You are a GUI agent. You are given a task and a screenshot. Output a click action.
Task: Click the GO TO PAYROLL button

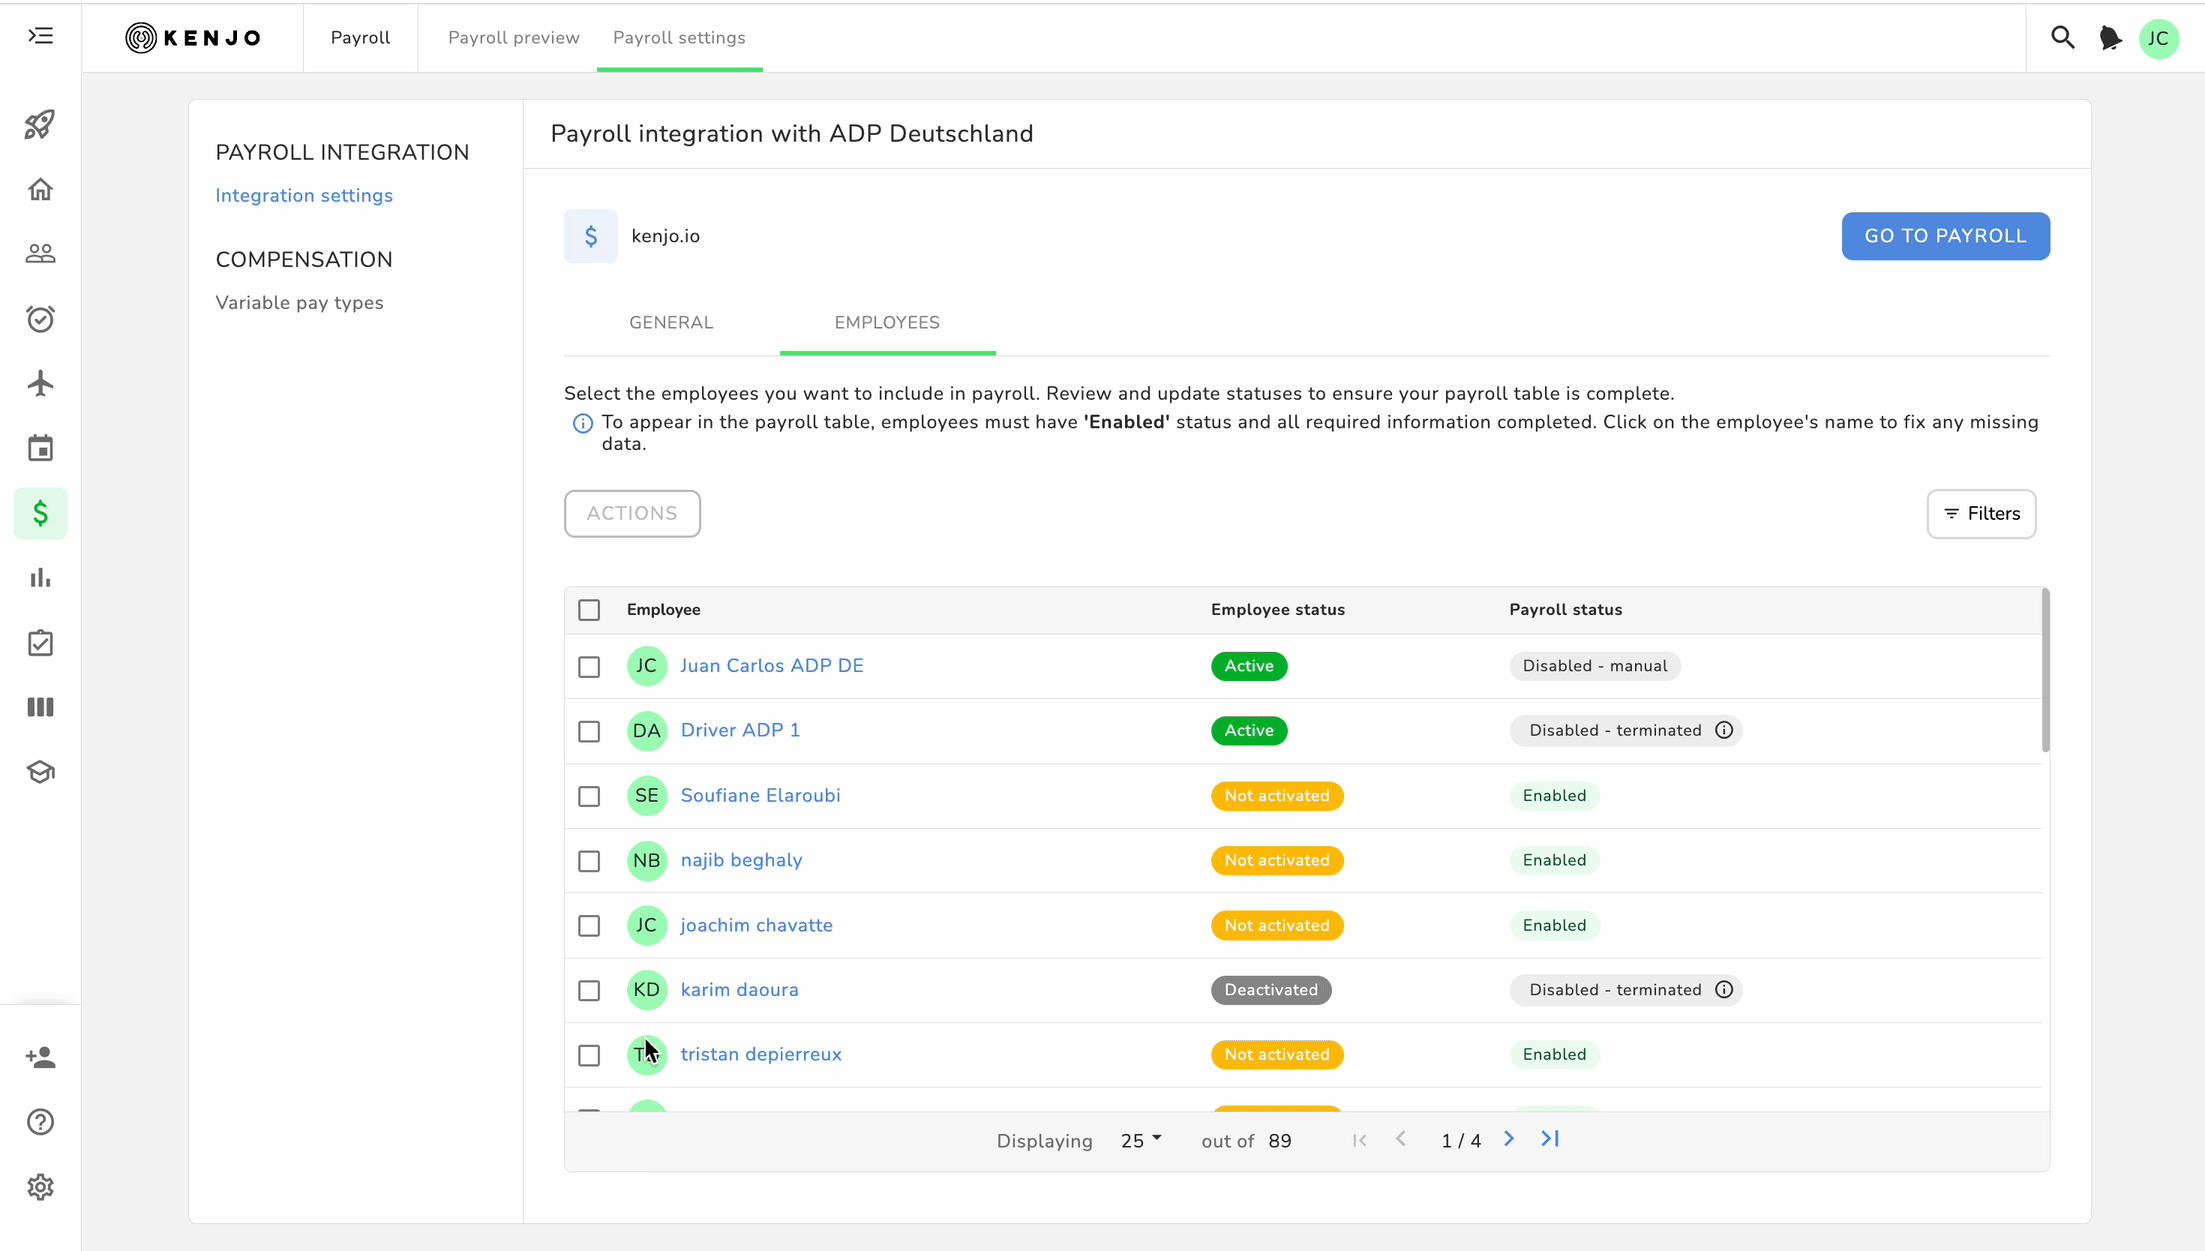tap(1945, 236)
